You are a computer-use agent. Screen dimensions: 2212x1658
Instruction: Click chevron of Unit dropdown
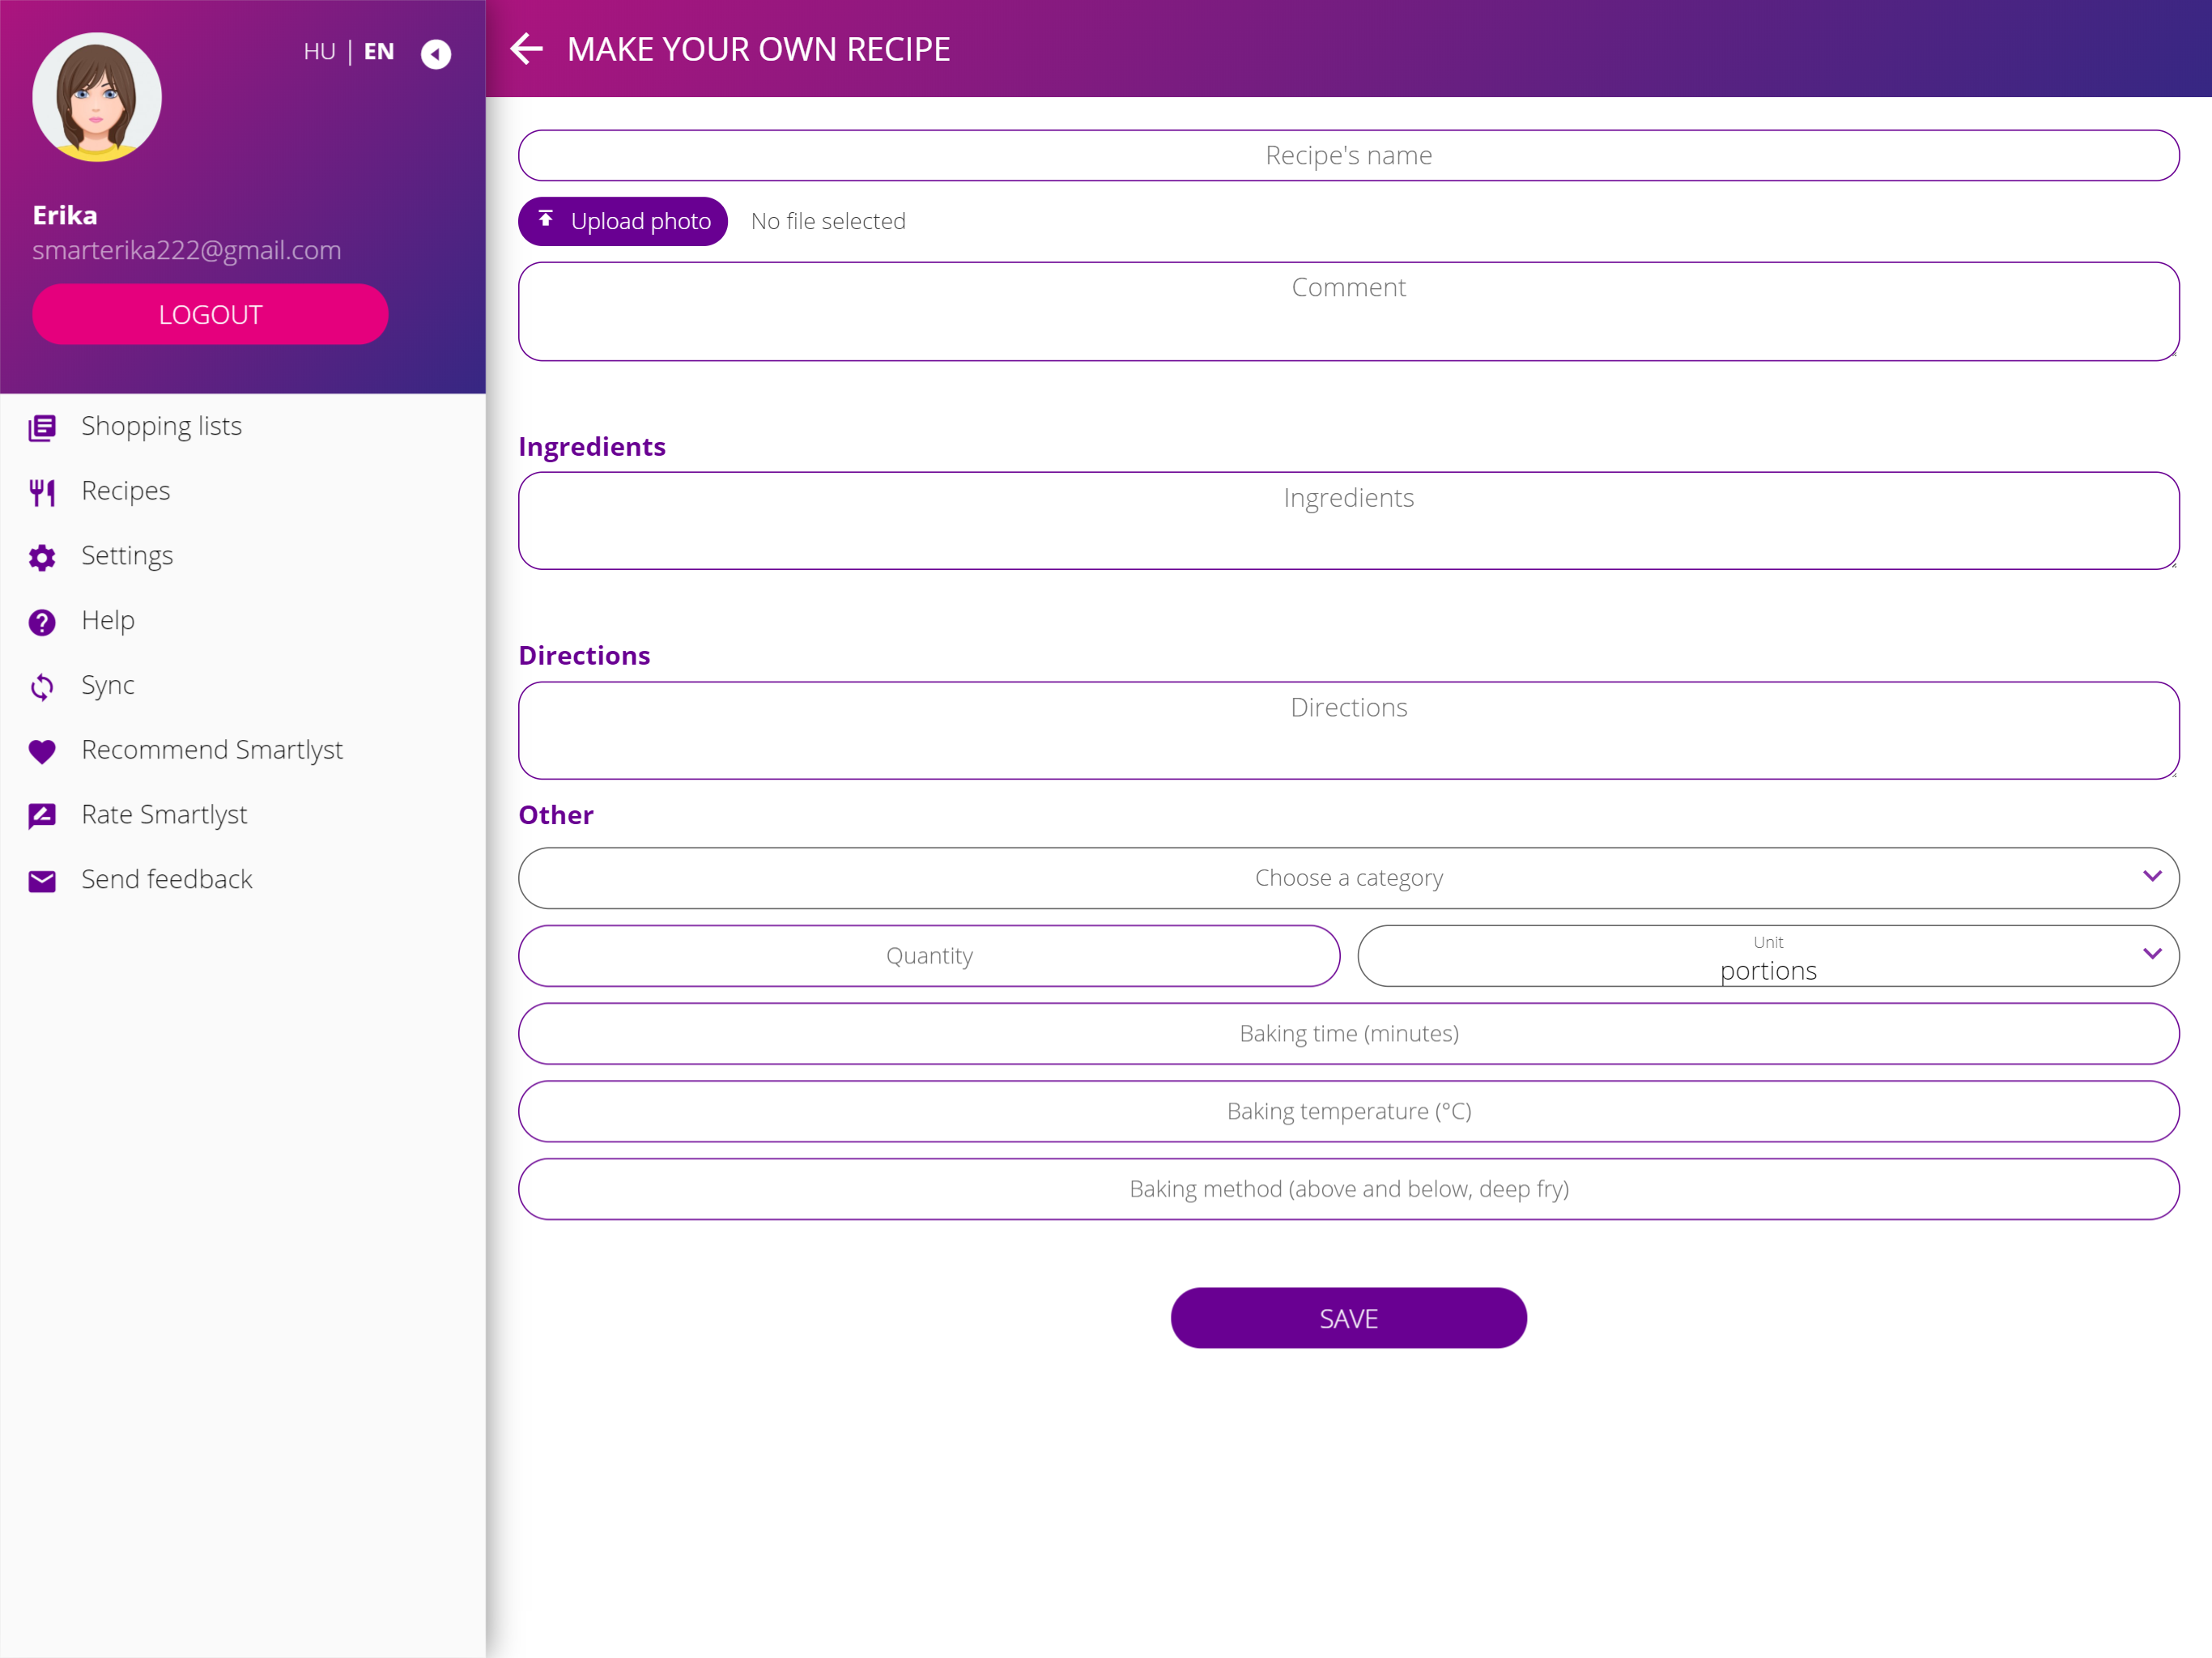tap(2153, 954)
